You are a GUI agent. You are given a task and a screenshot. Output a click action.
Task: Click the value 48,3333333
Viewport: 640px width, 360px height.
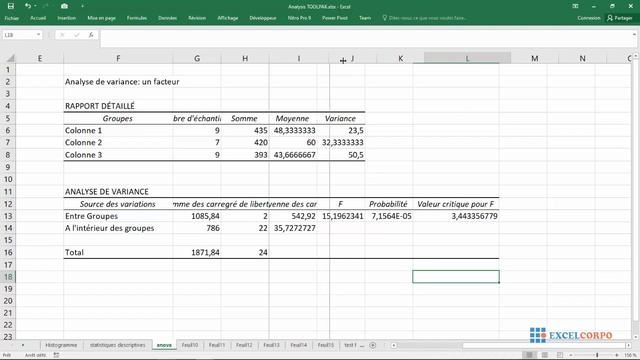point(294,130)
